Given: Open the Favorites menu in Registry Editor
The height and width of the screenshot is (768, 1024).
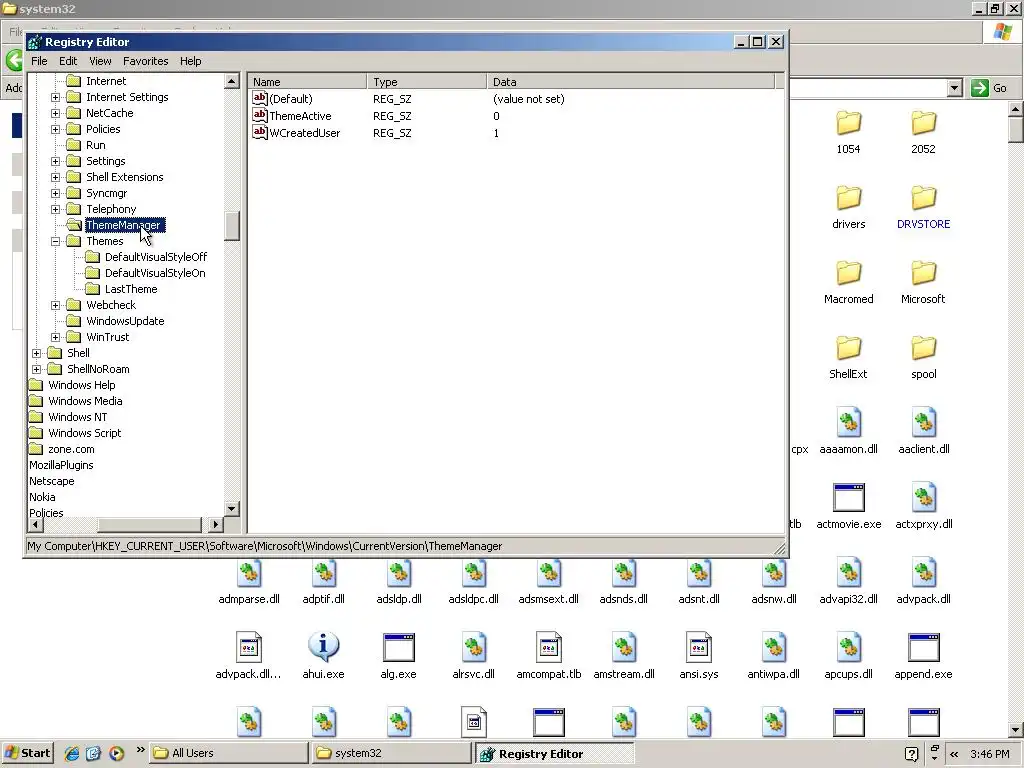Looking at the screenshot, I should [x=146, y=61].
